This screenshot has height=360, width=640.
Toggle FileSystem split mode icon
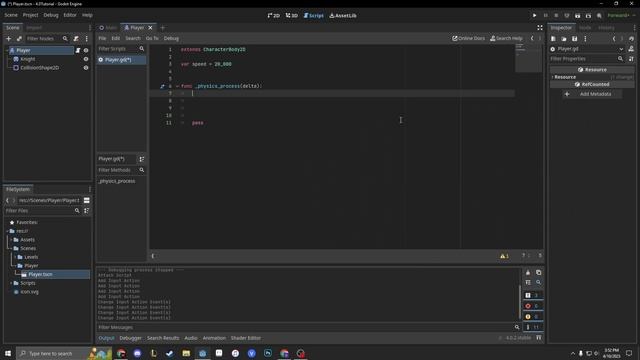point(87,200)
